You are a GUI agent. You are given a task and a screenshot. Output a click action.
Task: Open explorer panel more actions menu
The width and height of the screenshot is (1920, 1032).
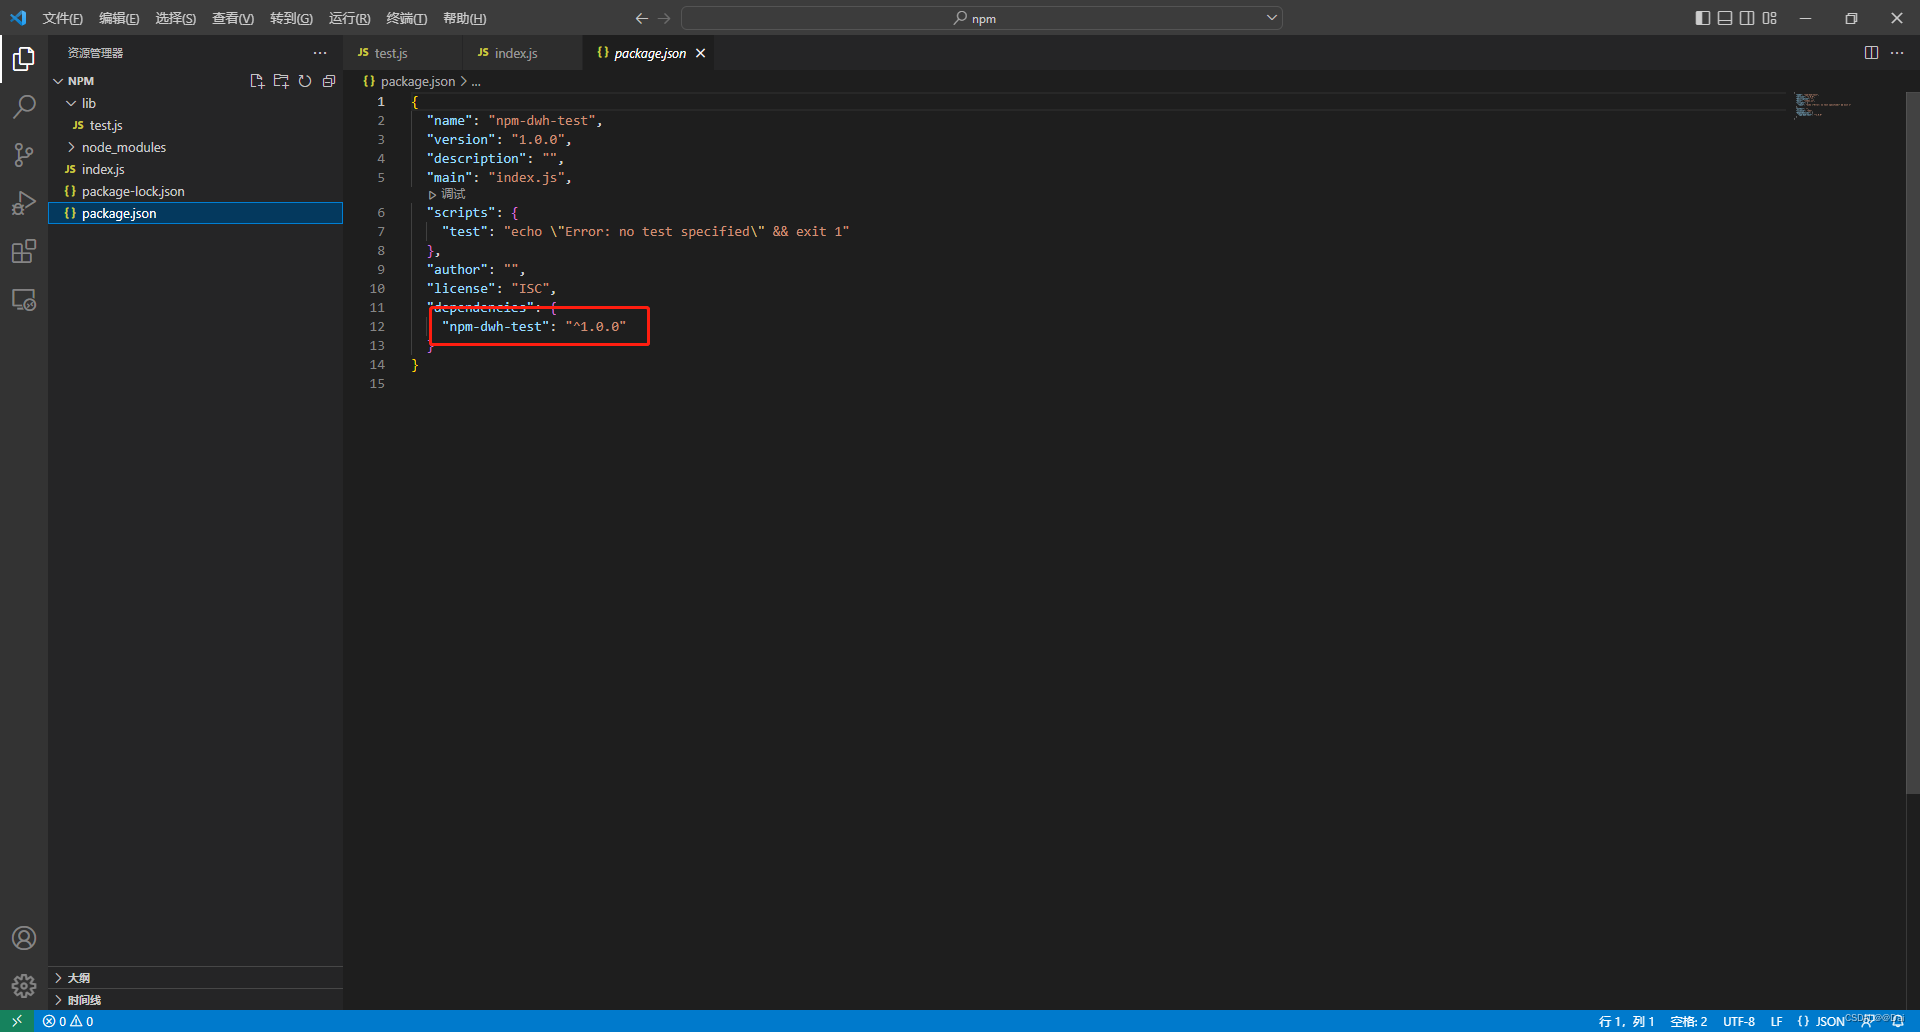tap(320, 53)
